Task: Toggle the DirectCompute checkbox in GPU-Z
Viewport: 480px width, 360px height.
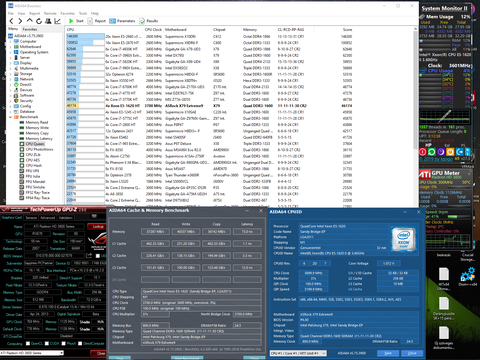Action: tap(80, 343)
